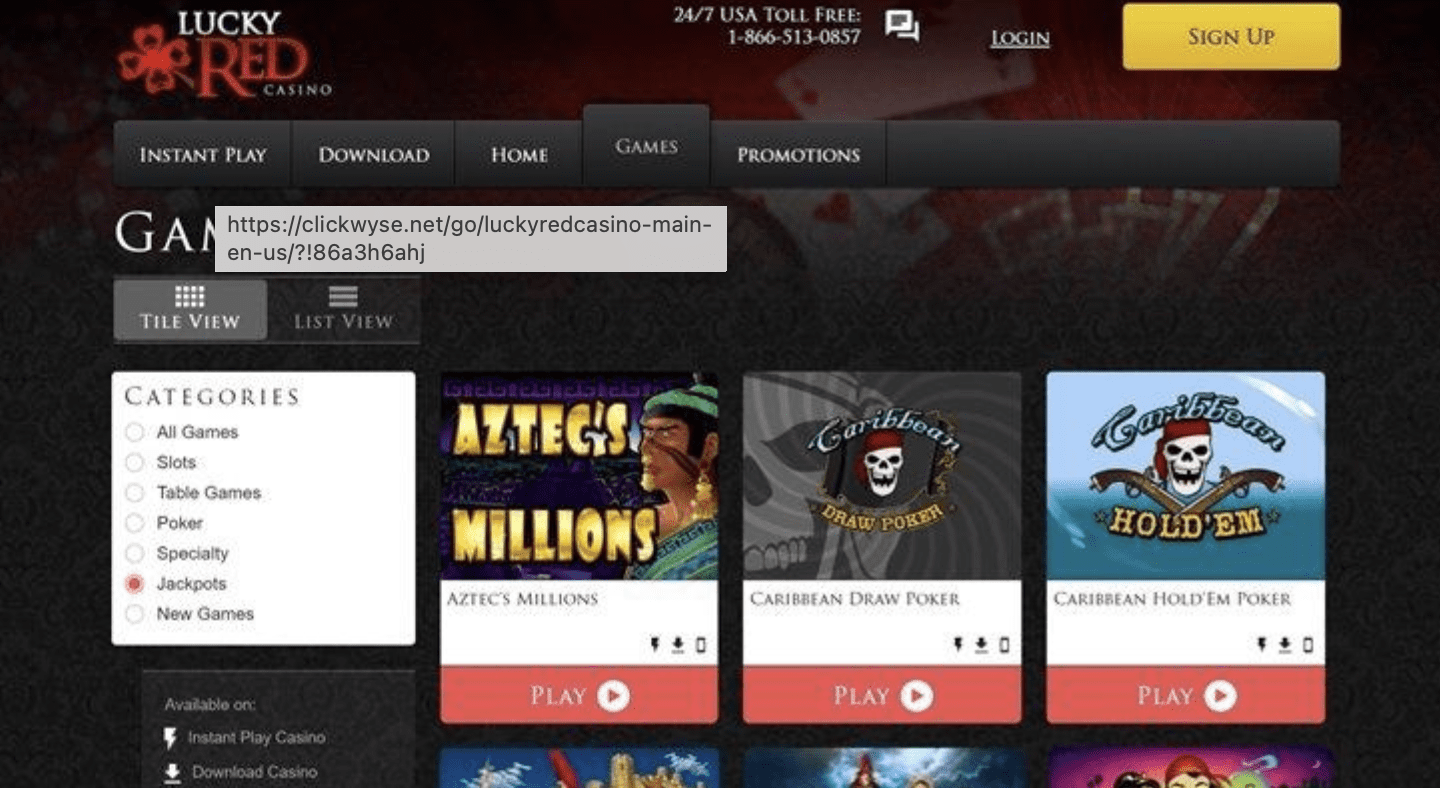Switch to List View lines icon
1440x788 pixels.
(343, 297)
